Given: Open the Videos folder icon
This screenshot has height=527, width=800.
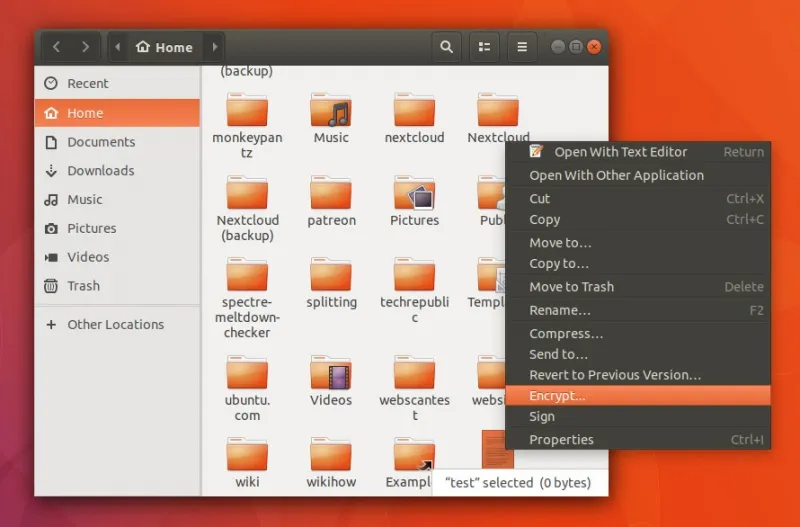Looking at the screenshot, I should [x=331, y=373].
